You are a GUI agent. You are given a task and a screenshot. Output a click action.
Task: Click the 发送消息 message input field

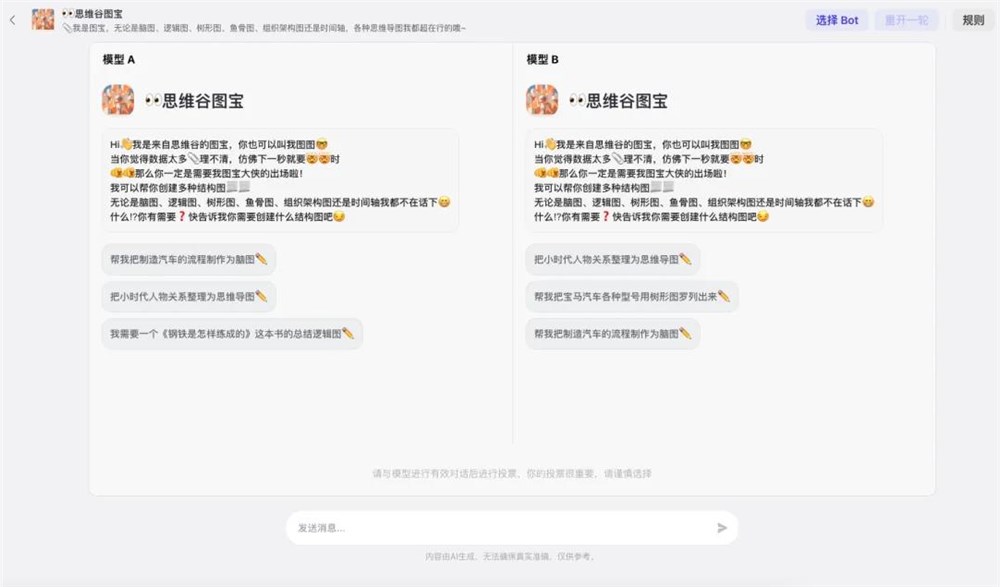pos(450,527)
